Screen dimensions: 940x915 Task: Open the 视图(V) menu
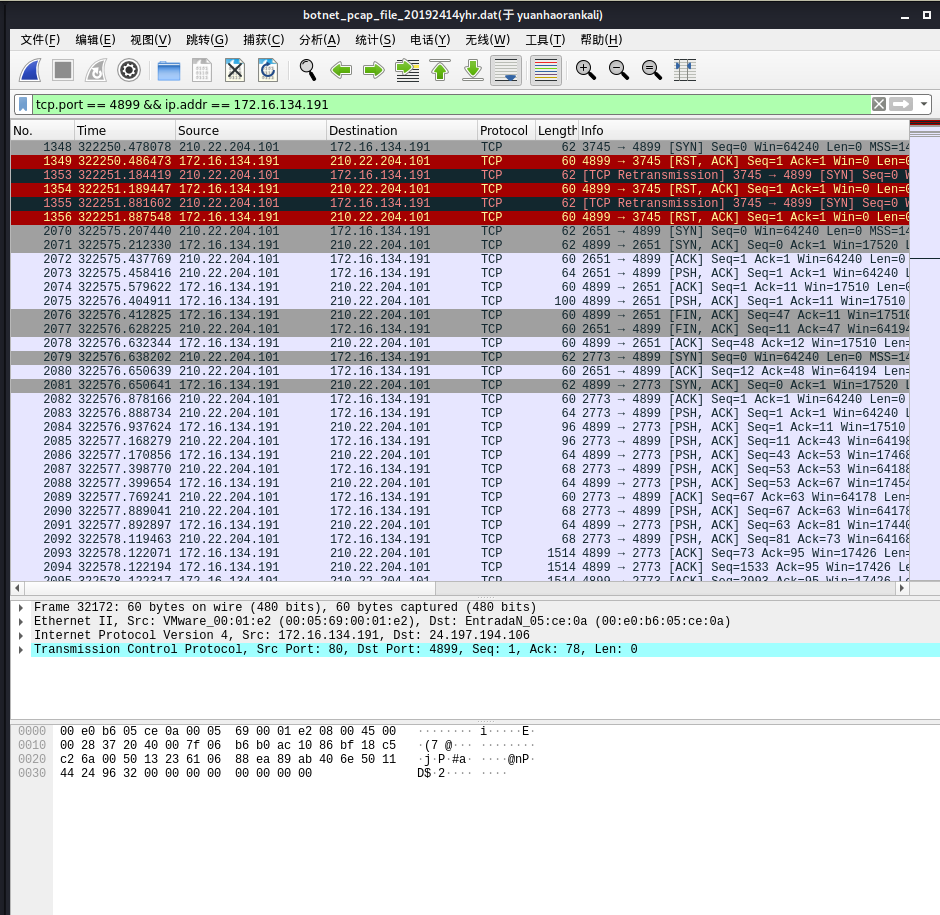150,40
